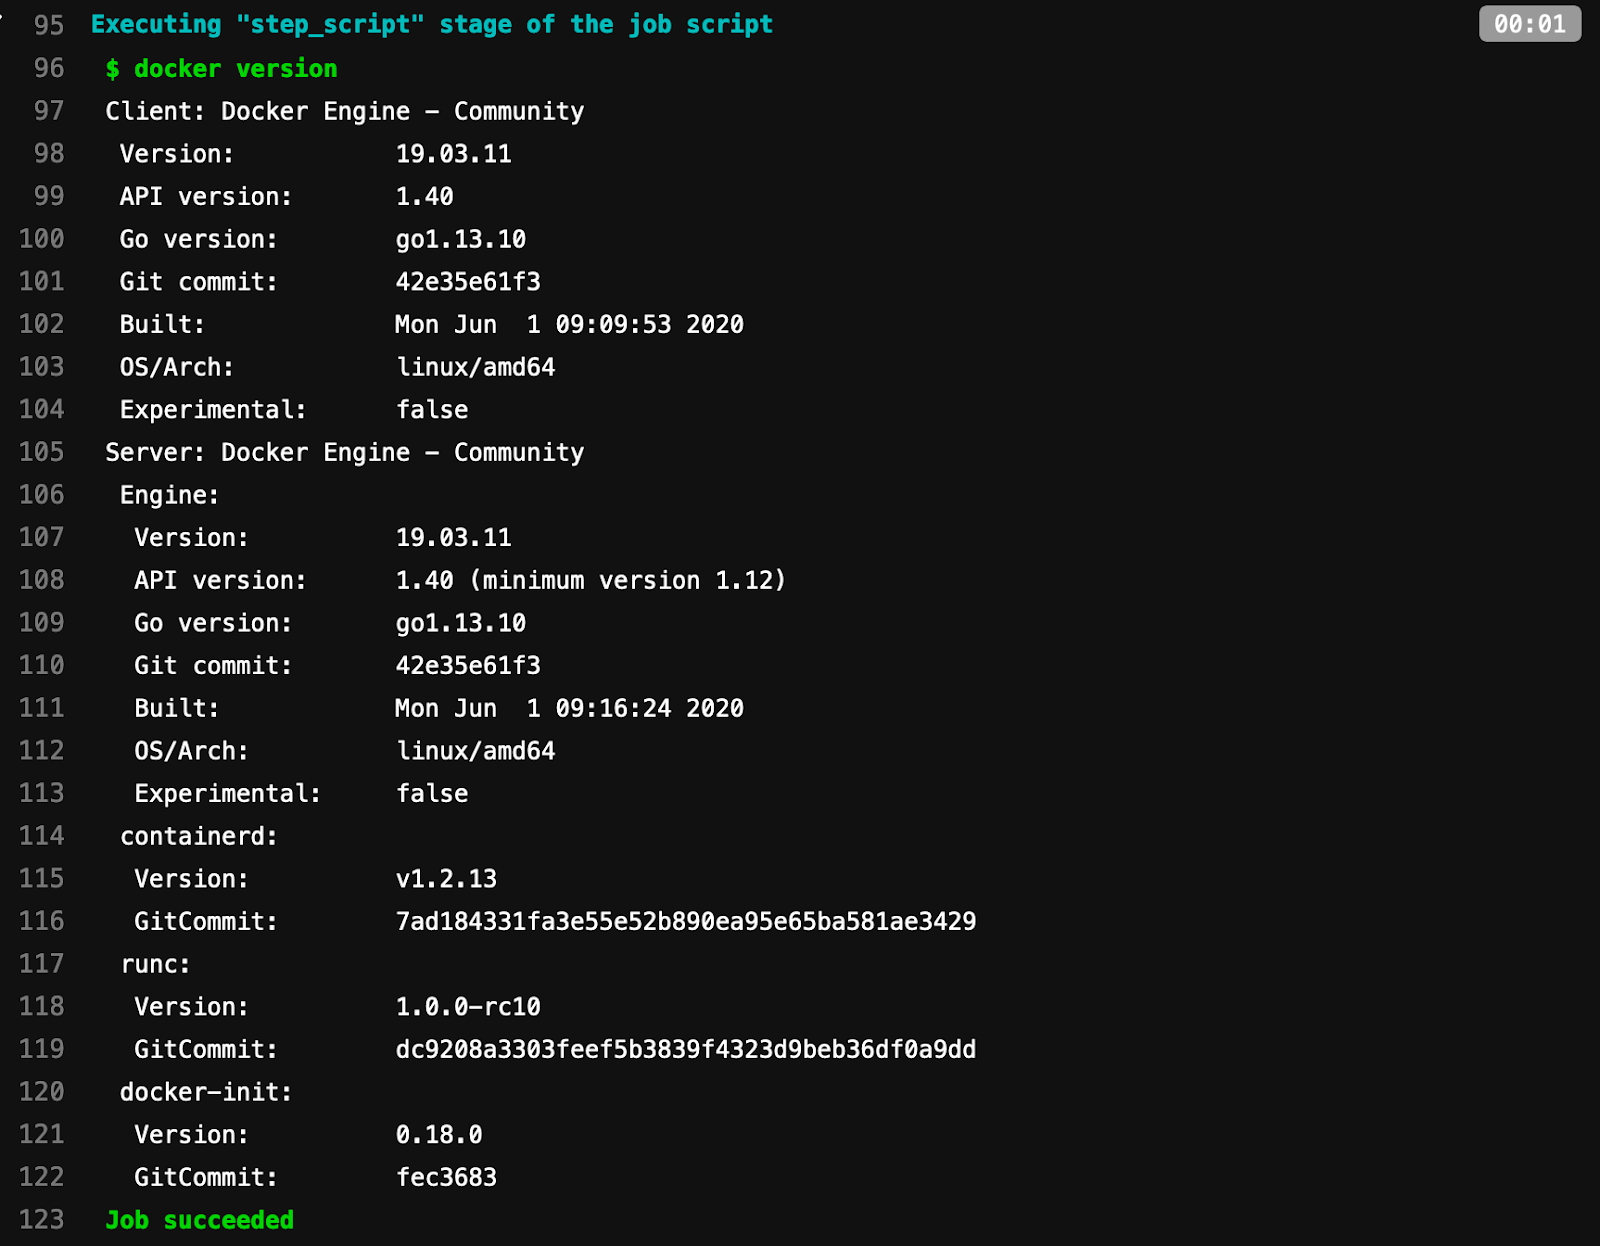The width and height of the screenshot is (1600, 1246).
Task: Click the green "$ docker version" command line
Action: point(222,68)
